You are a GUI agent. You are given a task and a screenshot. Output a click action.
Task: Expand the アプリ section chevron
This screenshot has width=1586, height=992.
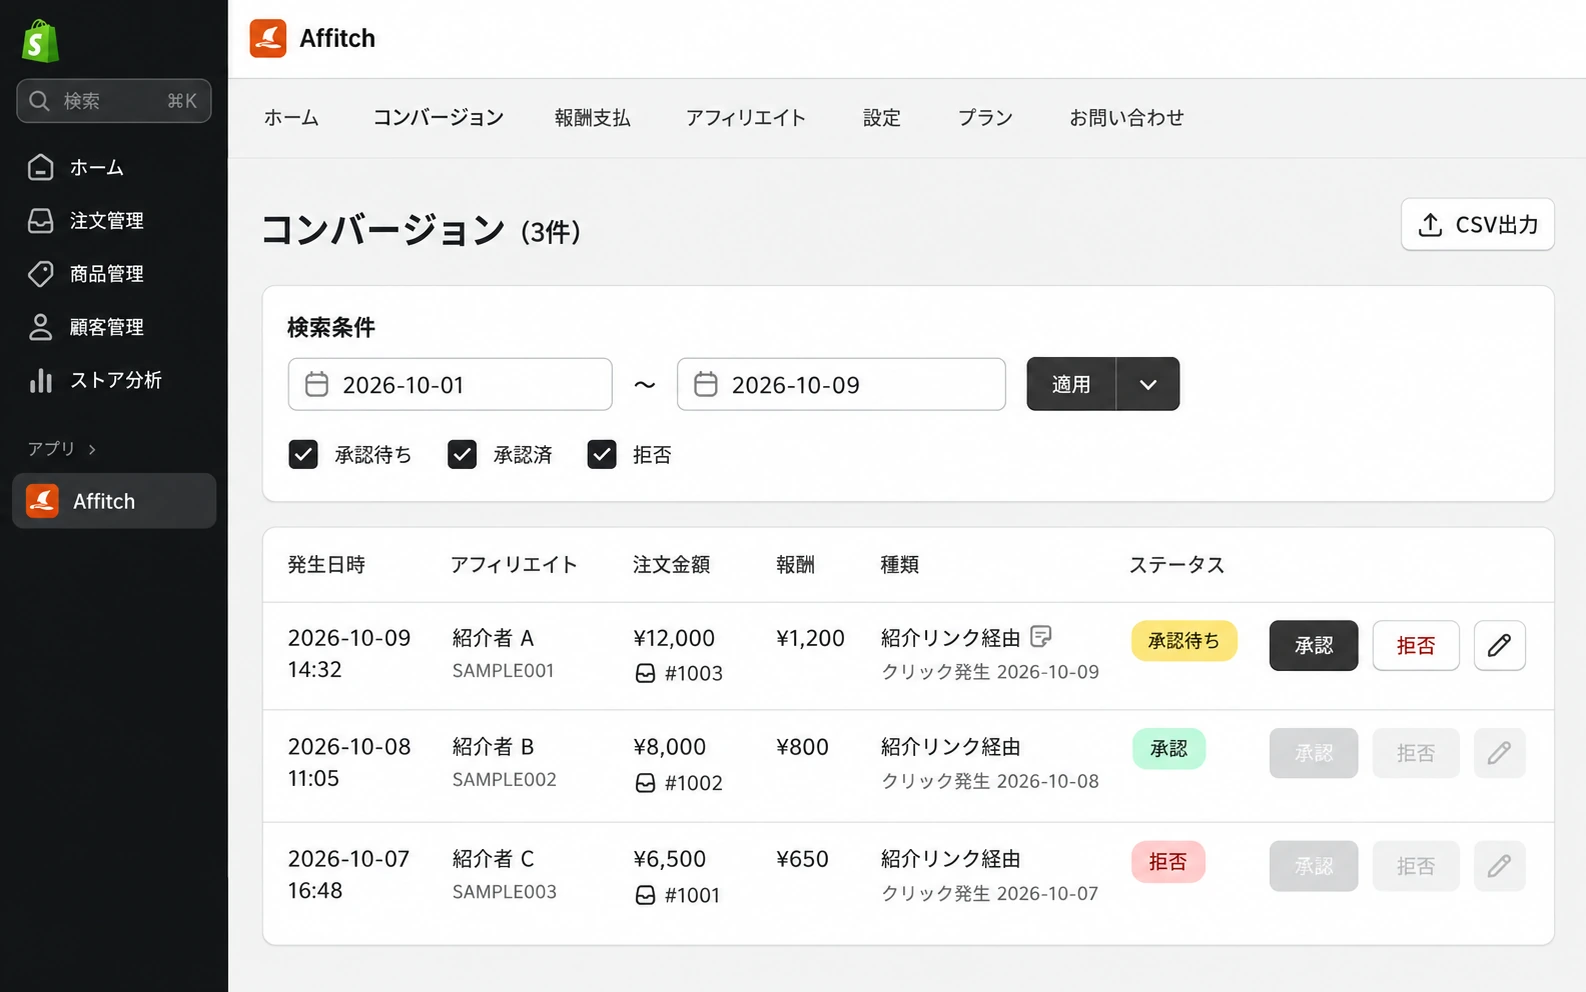[x=92, y=449]
